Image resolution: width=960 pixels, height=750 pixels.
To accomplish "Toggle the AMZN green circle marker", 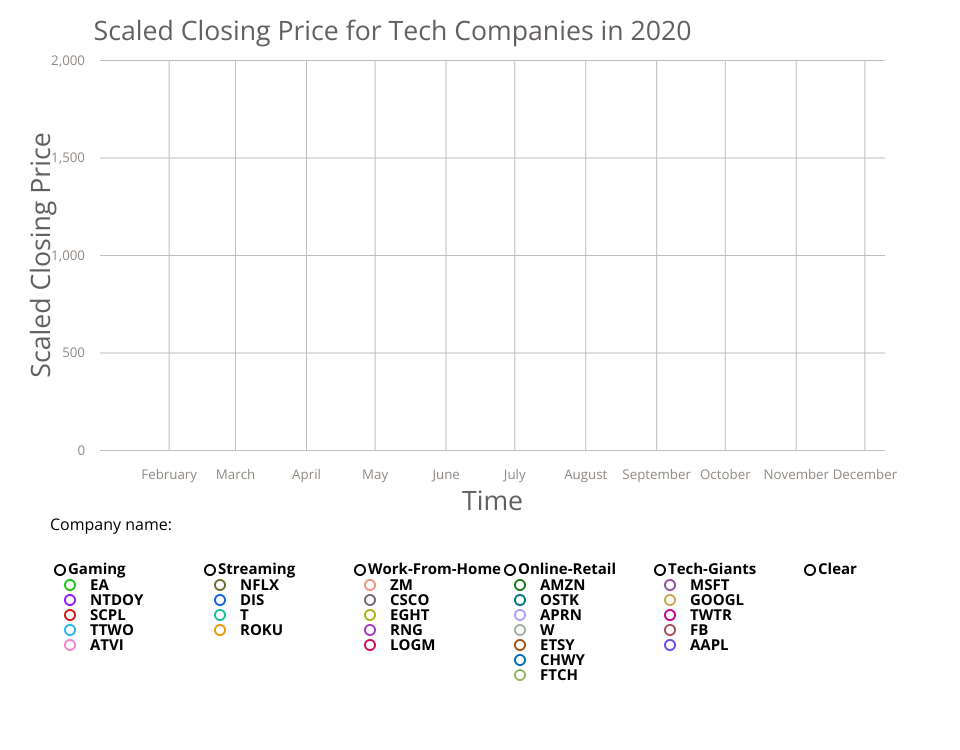I will pos(520,585).
